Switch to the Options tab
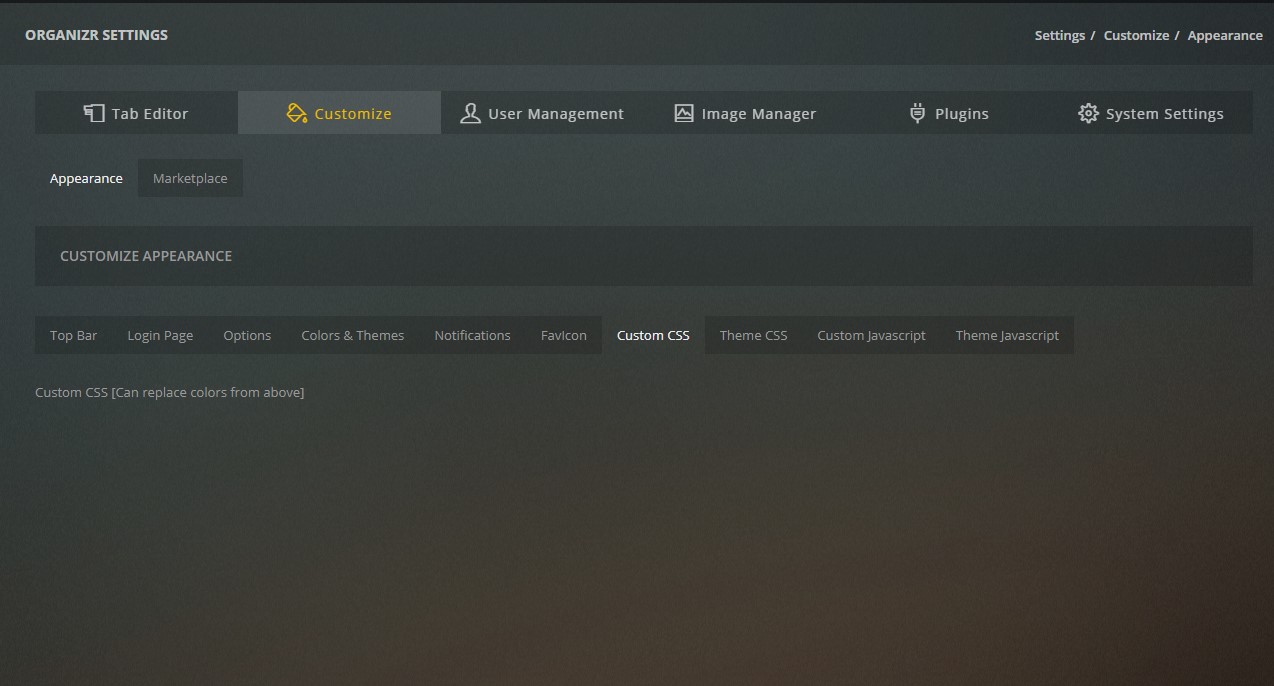1274x686 pixels. (x=247, y=335)
